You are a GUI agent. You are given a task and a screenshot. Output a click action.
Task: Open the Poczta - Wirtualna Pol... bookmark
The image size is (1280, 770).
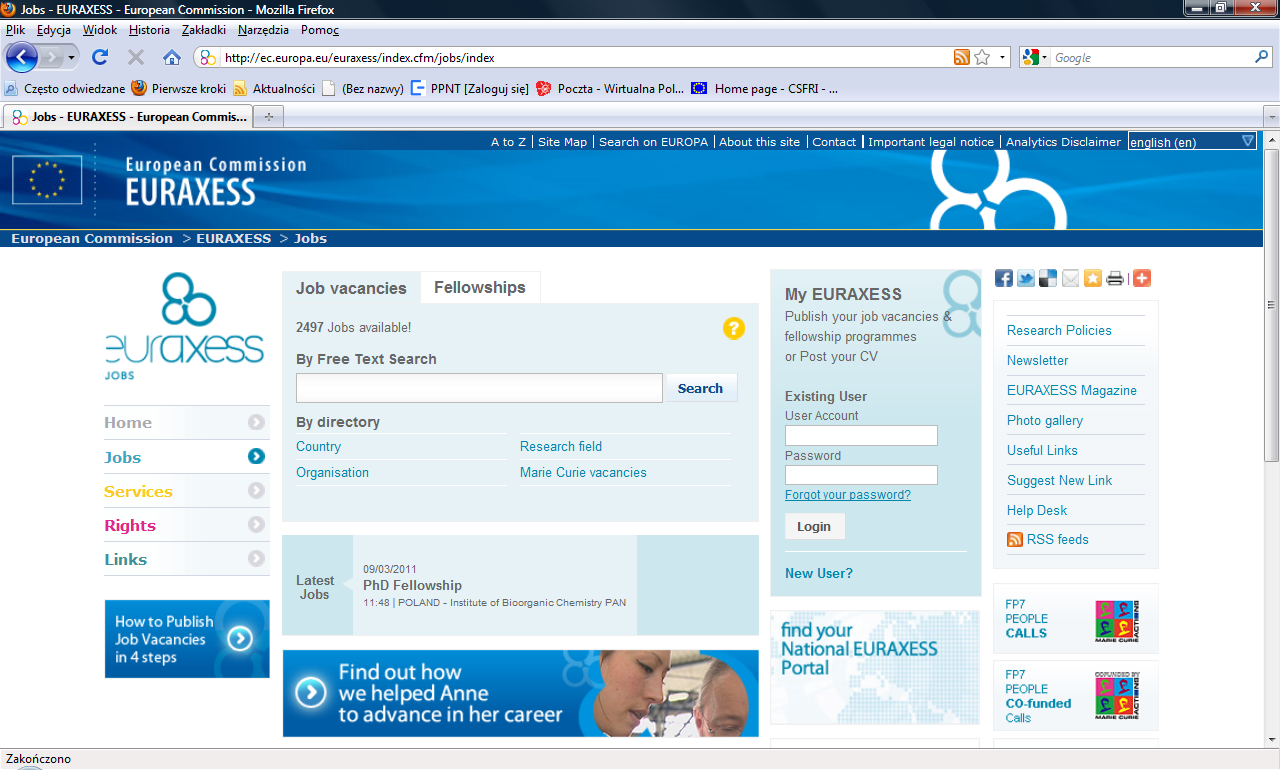pos(611,88)
